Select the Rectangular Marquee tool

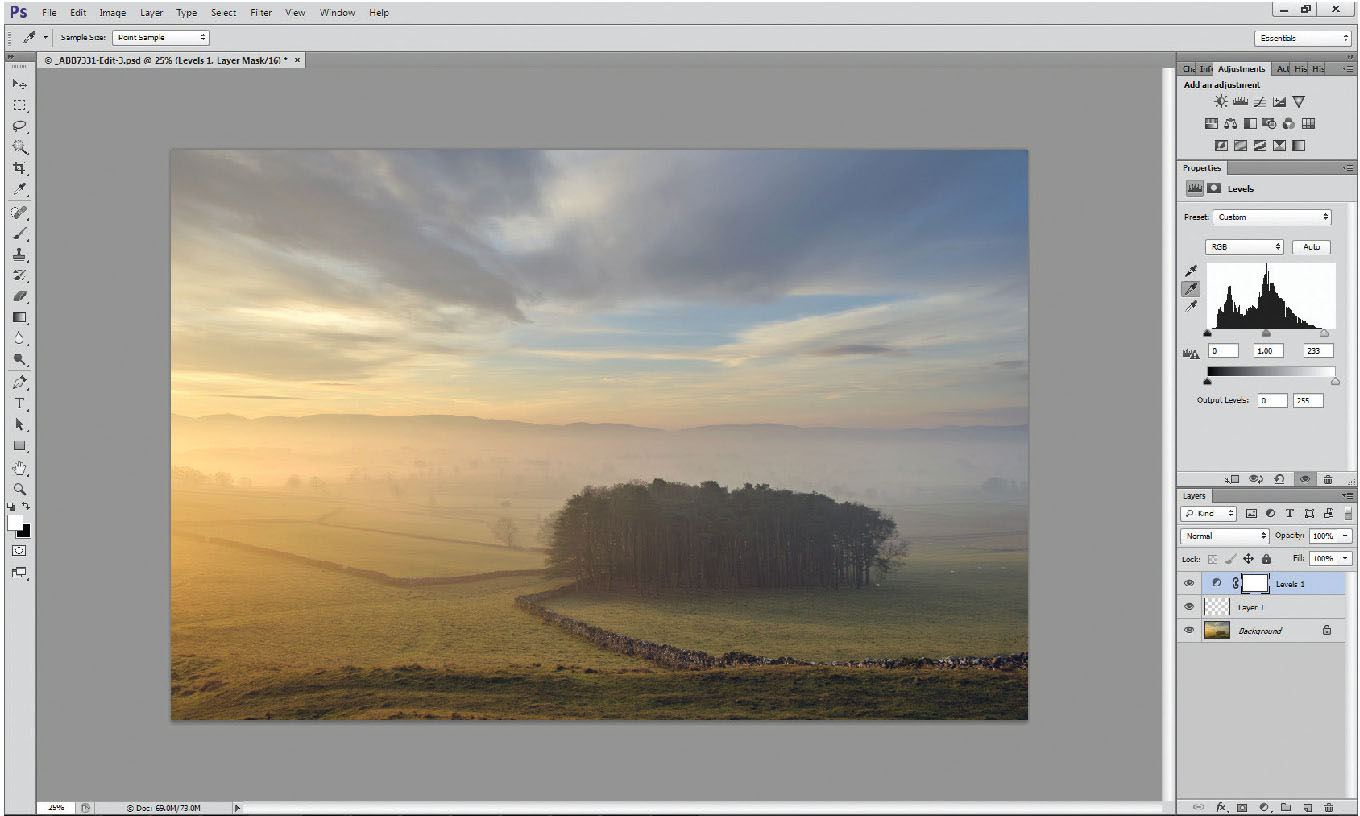point(19,105)
